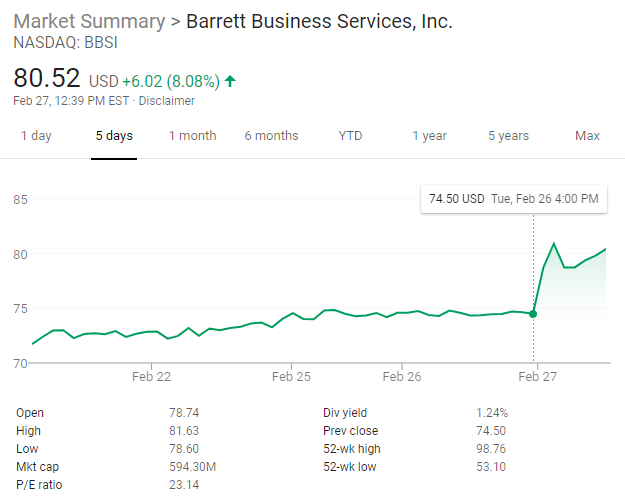Click the 80.52 stock price
Screen dimensions: 625x499
[x=47, y=78]
